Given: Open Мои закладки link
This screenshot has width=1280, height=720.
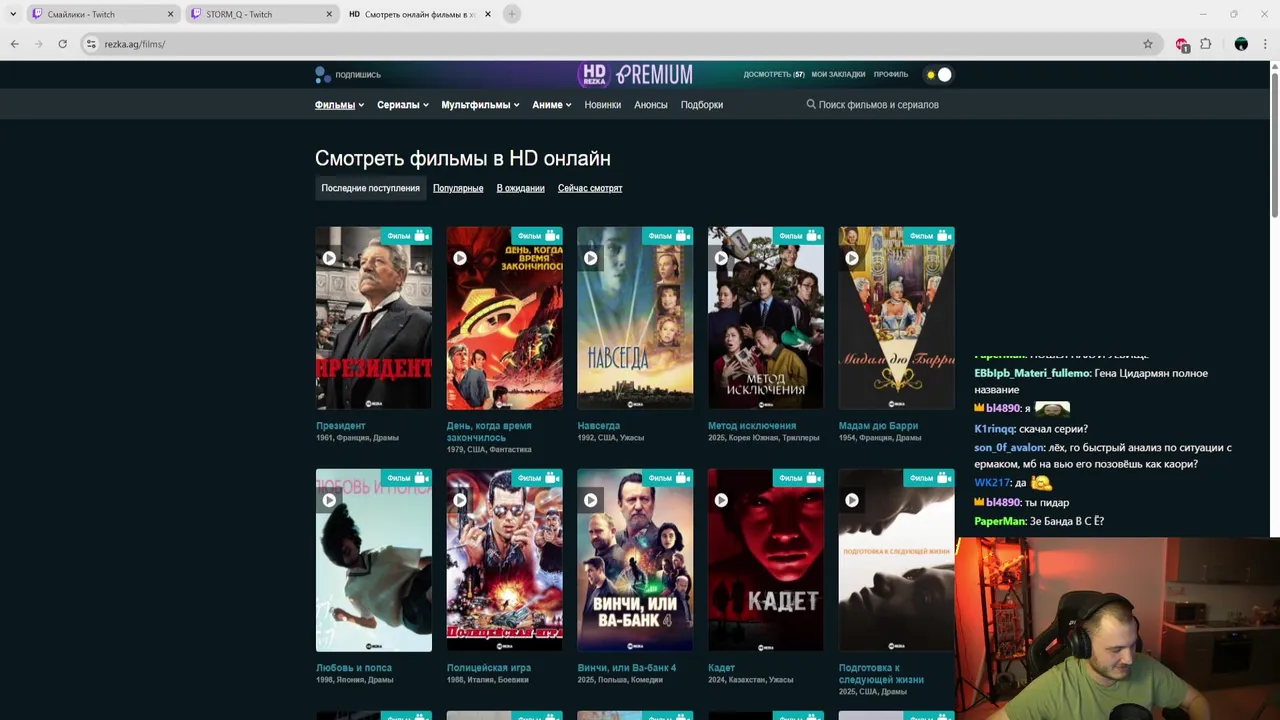Looking at the screenshot, I should point(838,74).
